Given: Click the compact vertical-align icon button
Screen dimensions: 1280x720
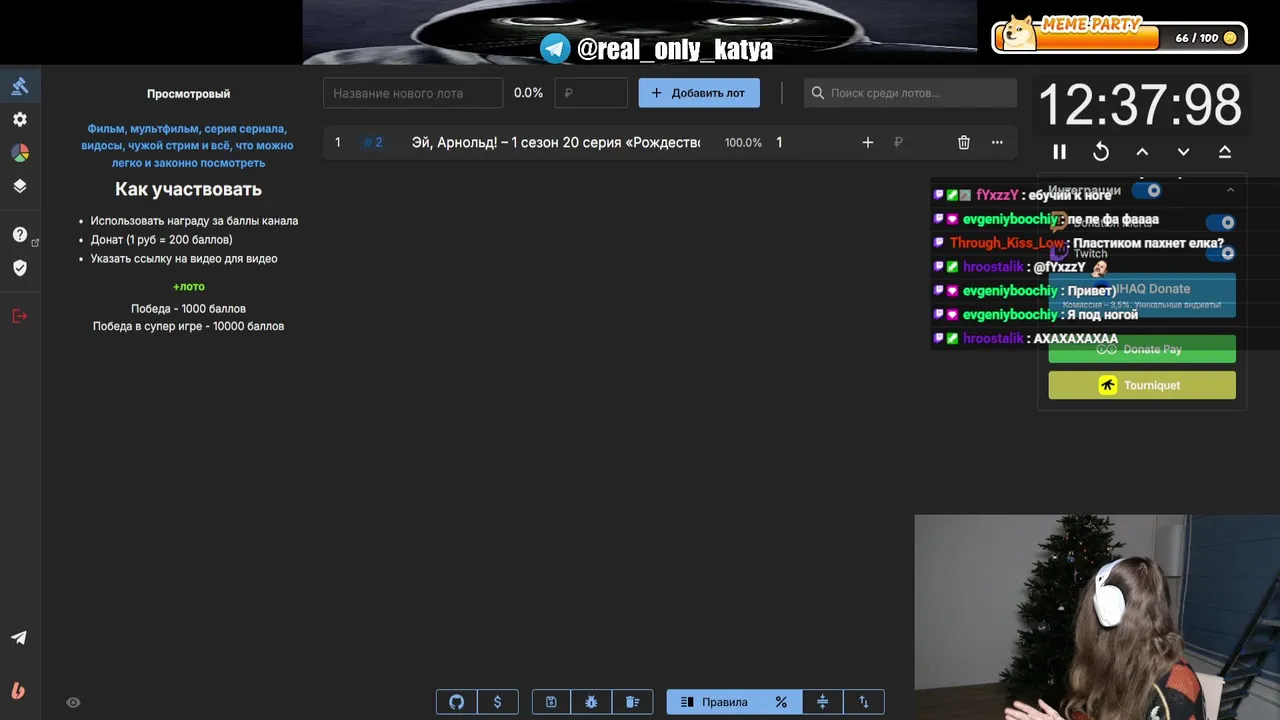Looking at the screenshot, I should pos(823,702).
